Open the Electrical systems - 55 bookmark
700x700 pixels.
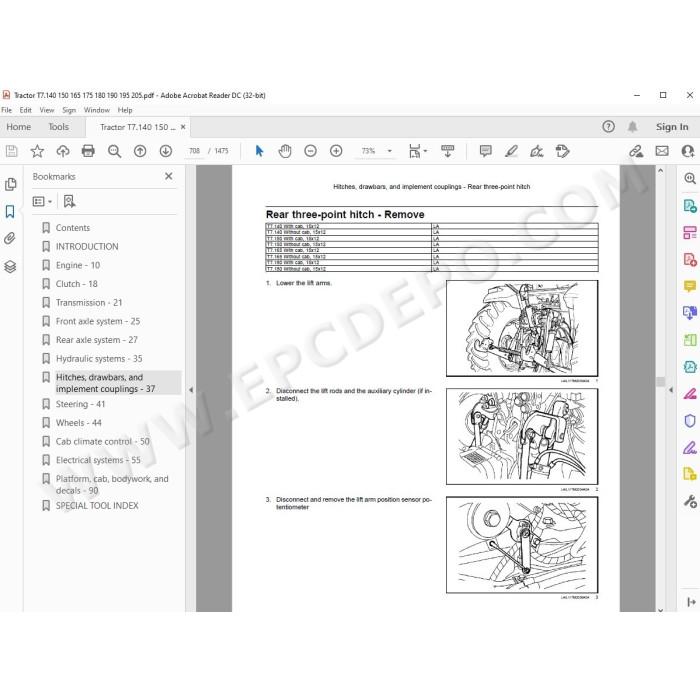98,460
